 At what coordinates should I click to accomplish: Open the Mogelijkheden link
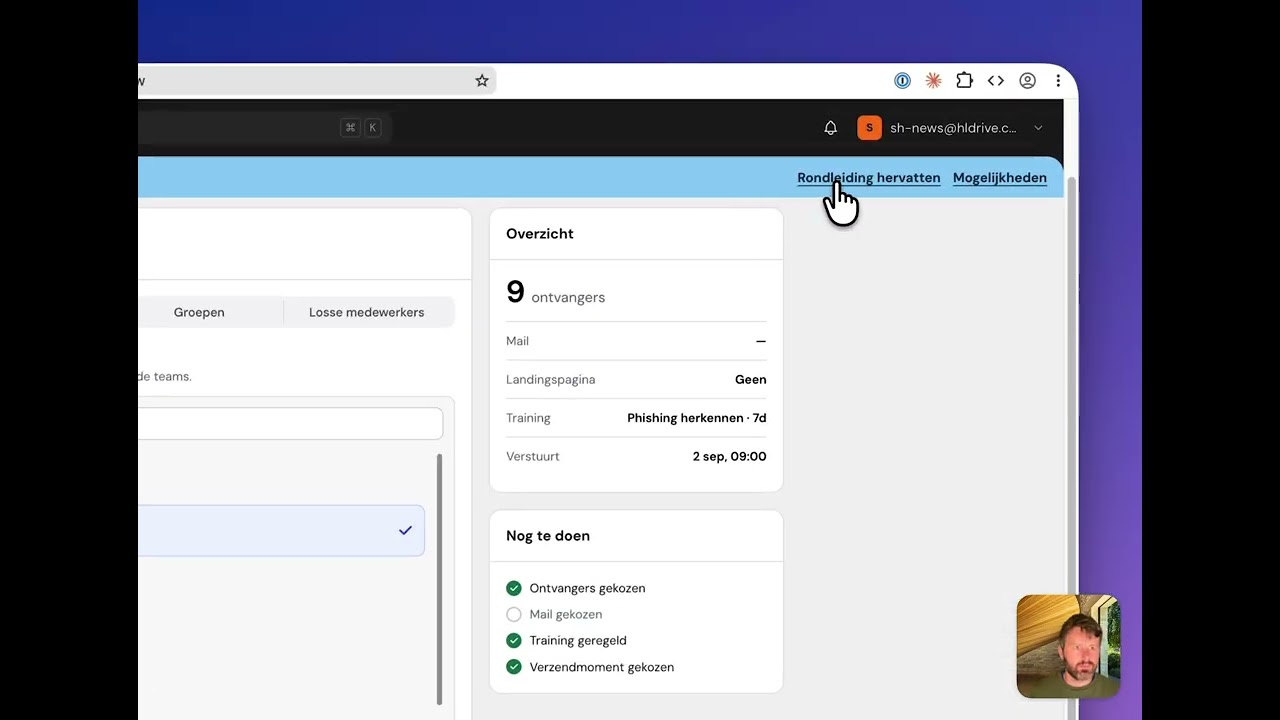click(1000, 178)
